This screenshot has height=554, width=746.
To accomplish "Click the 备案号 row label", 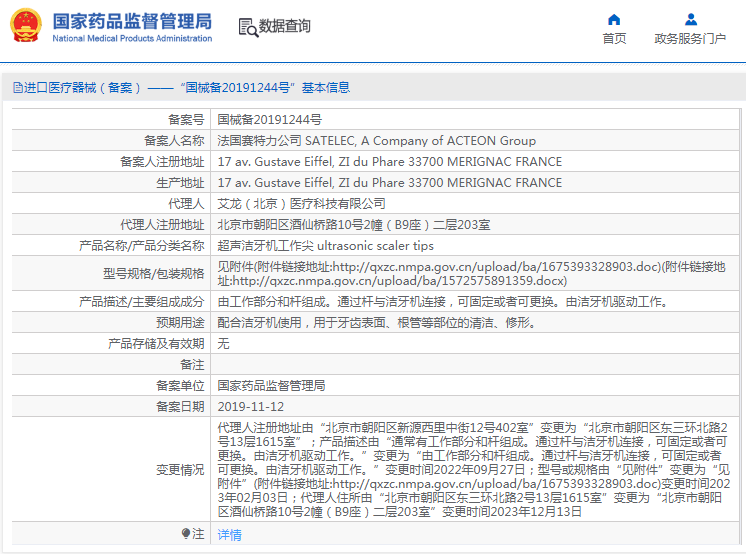I will pyautogui.click(x=186, y=120).
